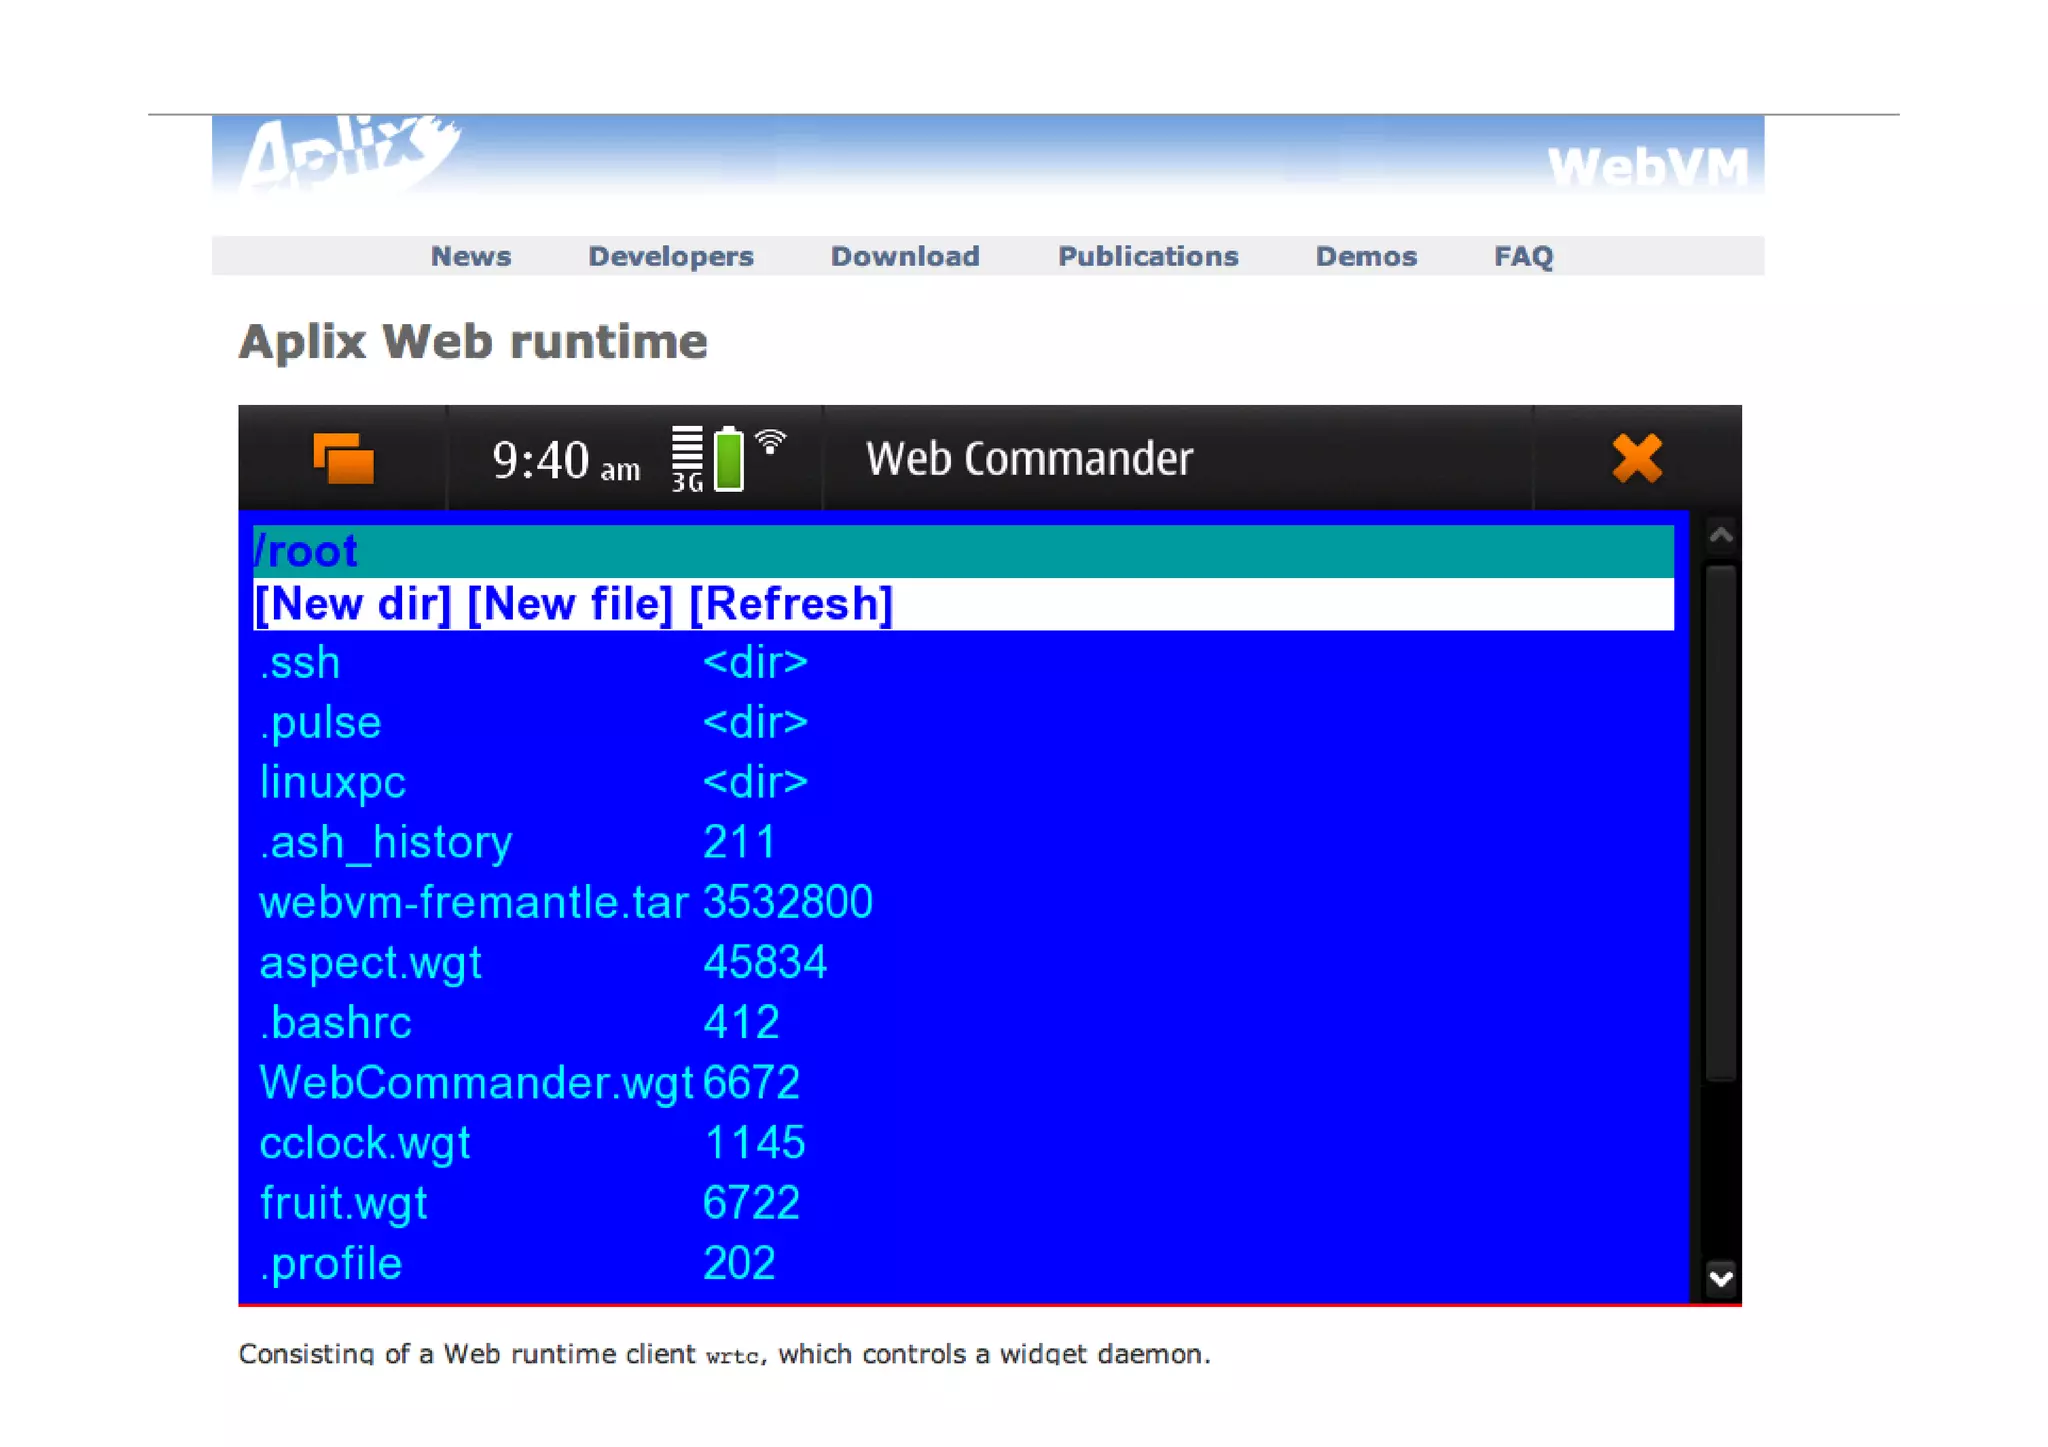Open the linuxpc directory
The width and height of the screenshot is (2048, 1447).
(x=332, y=782)
